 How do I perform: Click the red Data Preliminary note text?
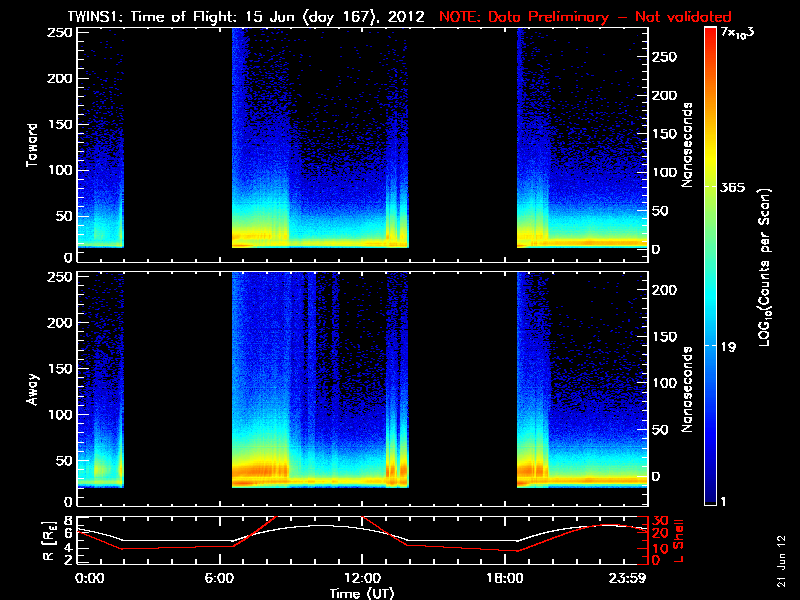(x=585, y=16)
